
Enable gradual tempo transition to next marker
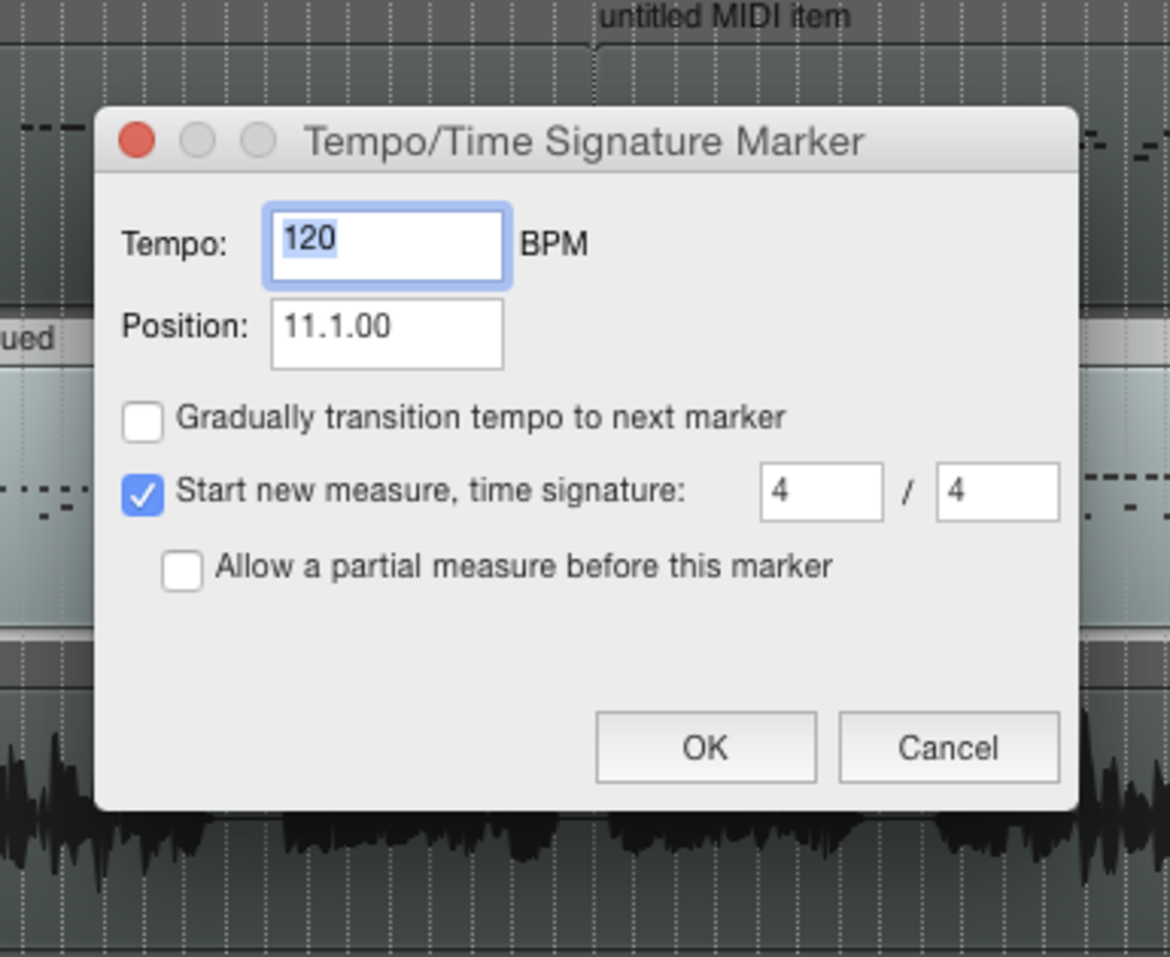point(143,421)
